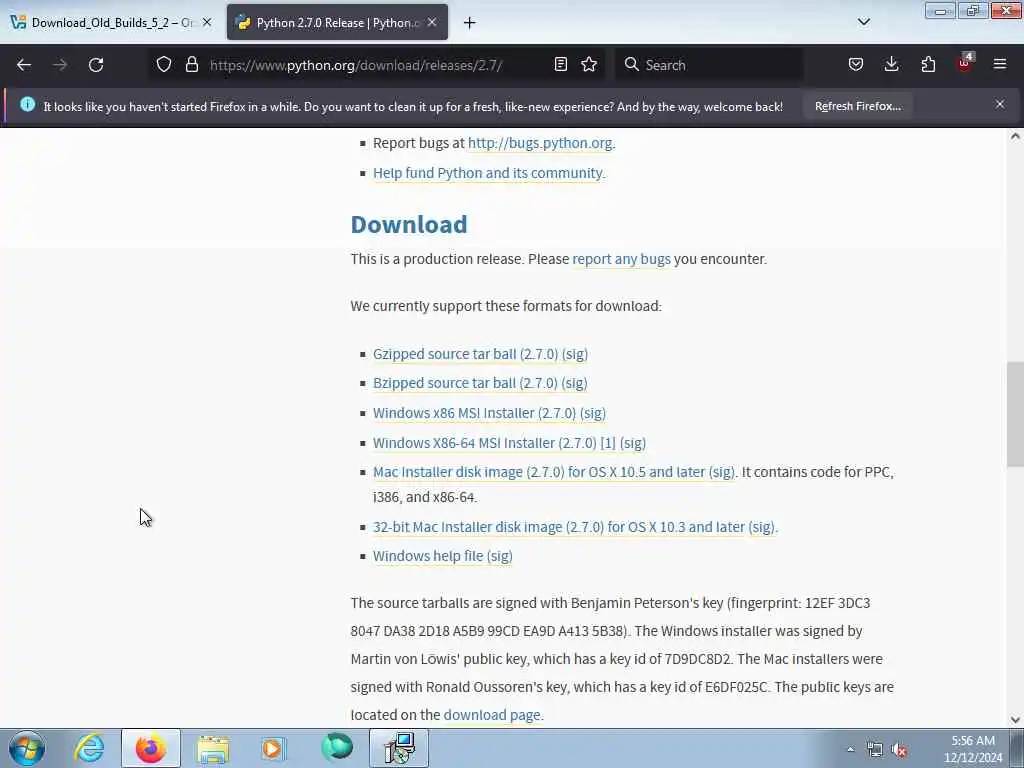Open the sig link for Windows help file
Image resolution: width=1024 pixels, height=768 pixels.
[x=500, y=556]
